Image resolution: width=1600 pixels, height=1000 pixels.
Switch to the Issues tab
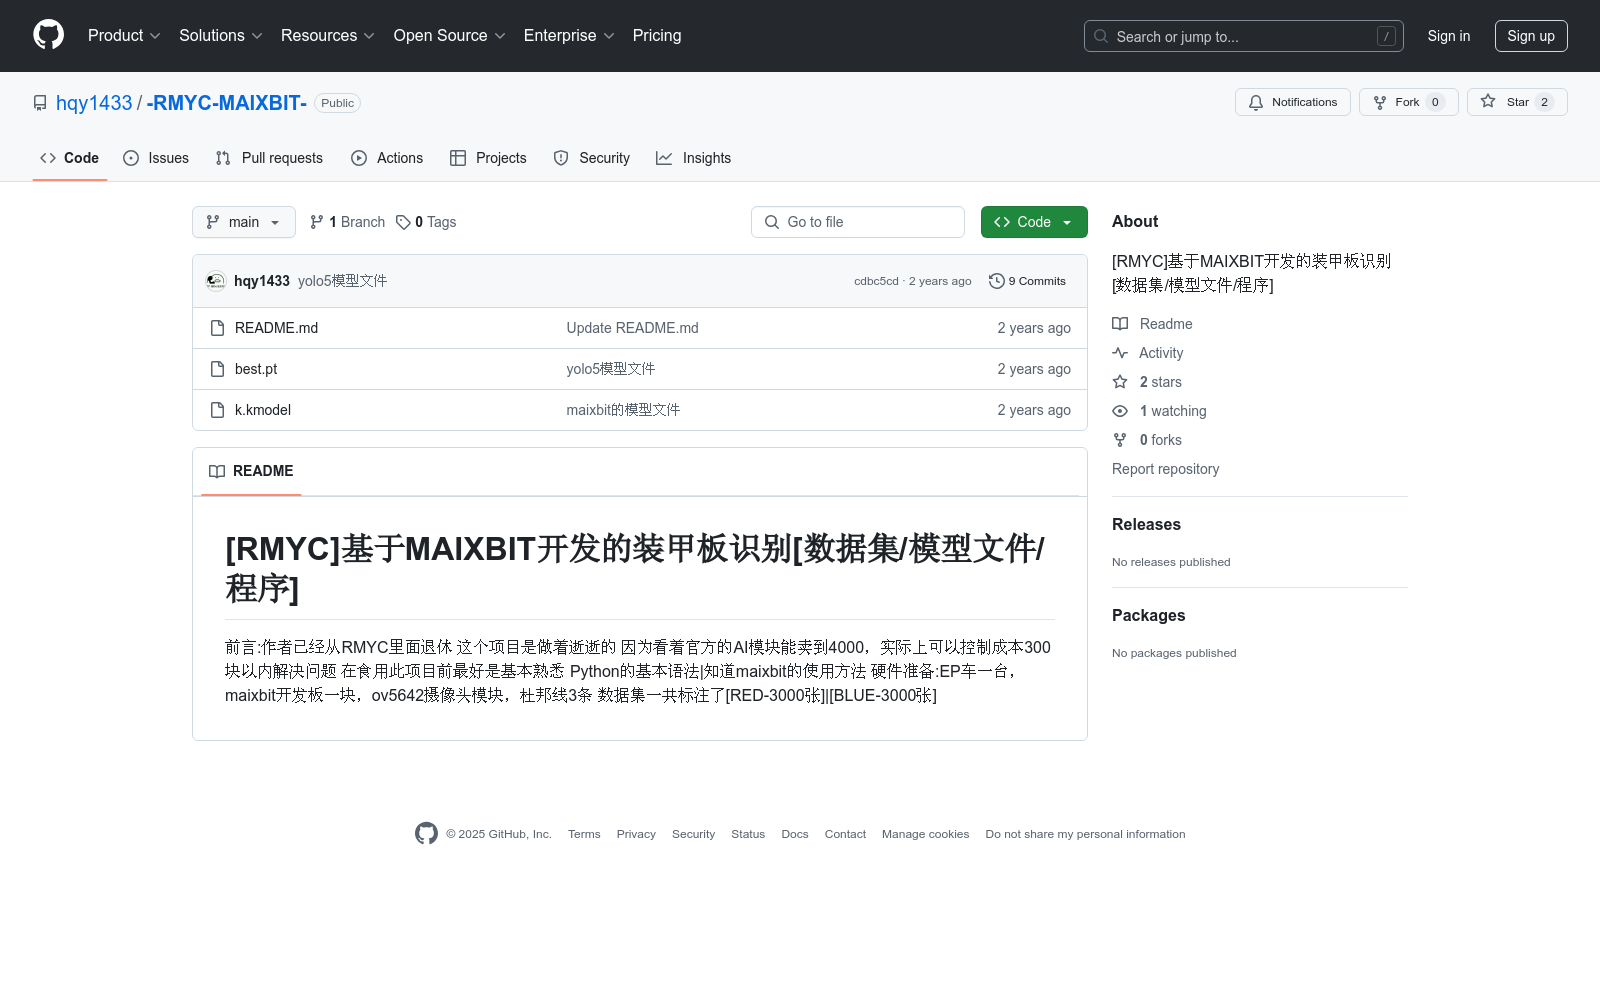(156, 158)
